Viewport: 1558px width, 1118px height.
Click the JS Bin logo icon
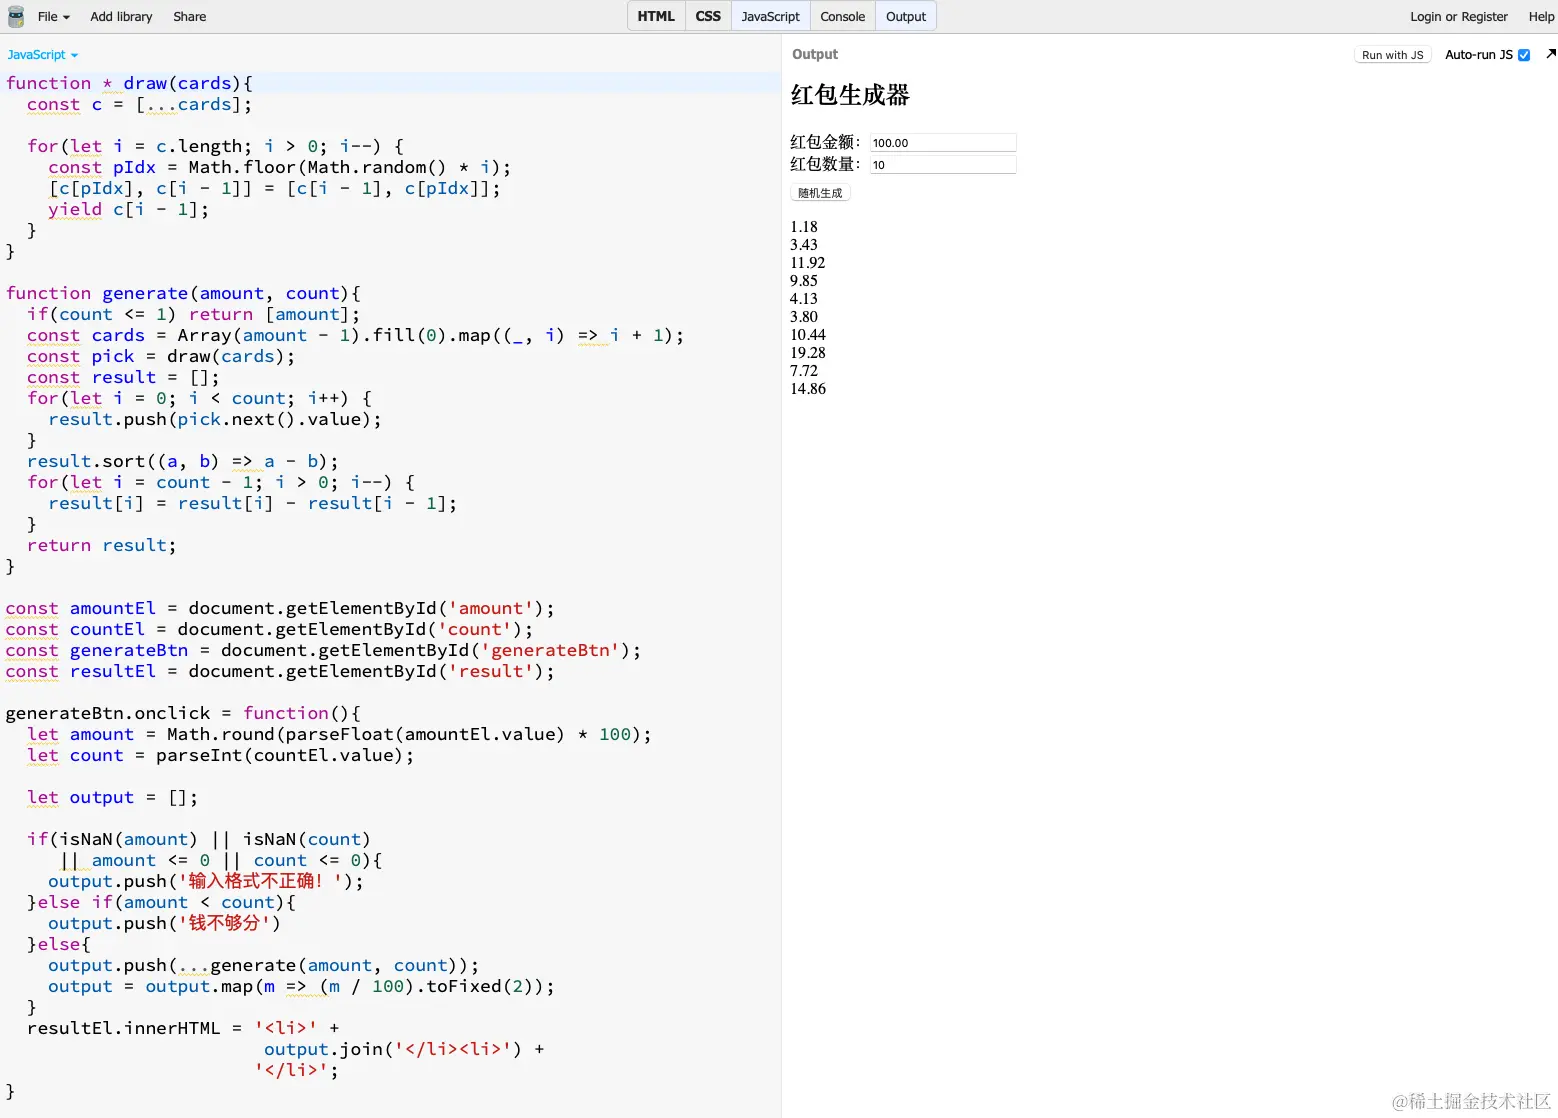pos(16,16)
